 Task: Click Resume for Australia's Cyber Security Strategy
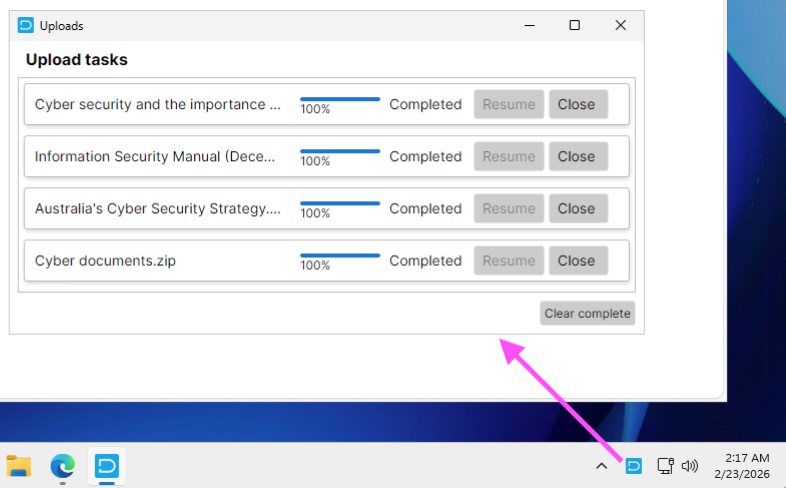(x=509, y=208)
